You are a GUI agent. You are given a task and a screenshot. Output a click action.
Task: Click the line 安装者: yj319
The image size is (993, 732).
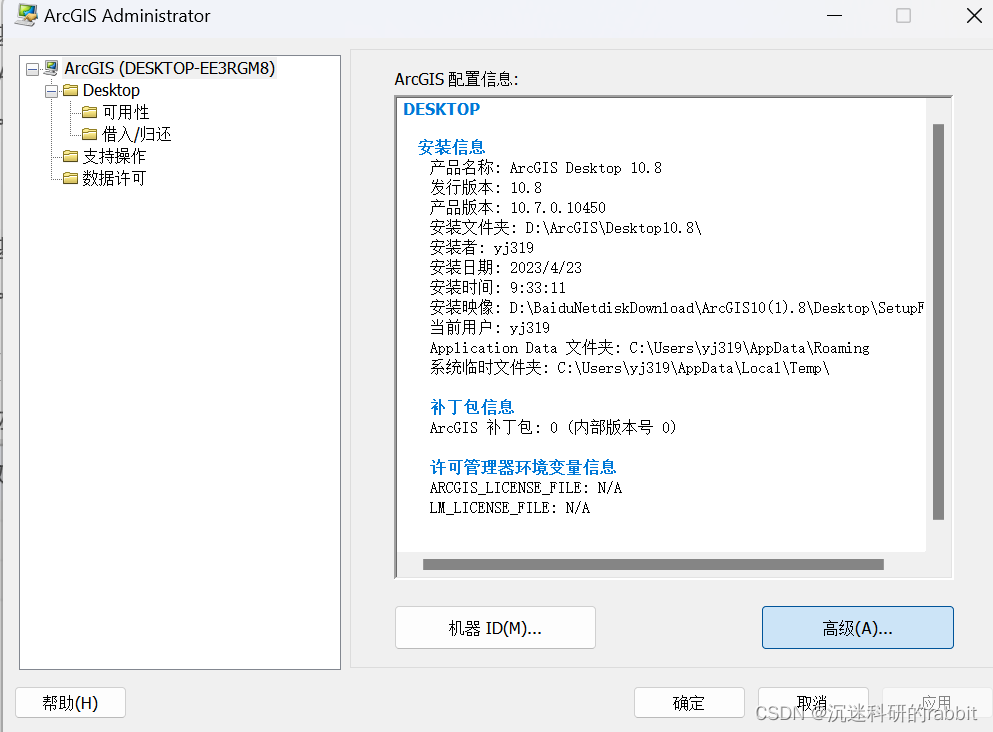click(x=481, y=248)
